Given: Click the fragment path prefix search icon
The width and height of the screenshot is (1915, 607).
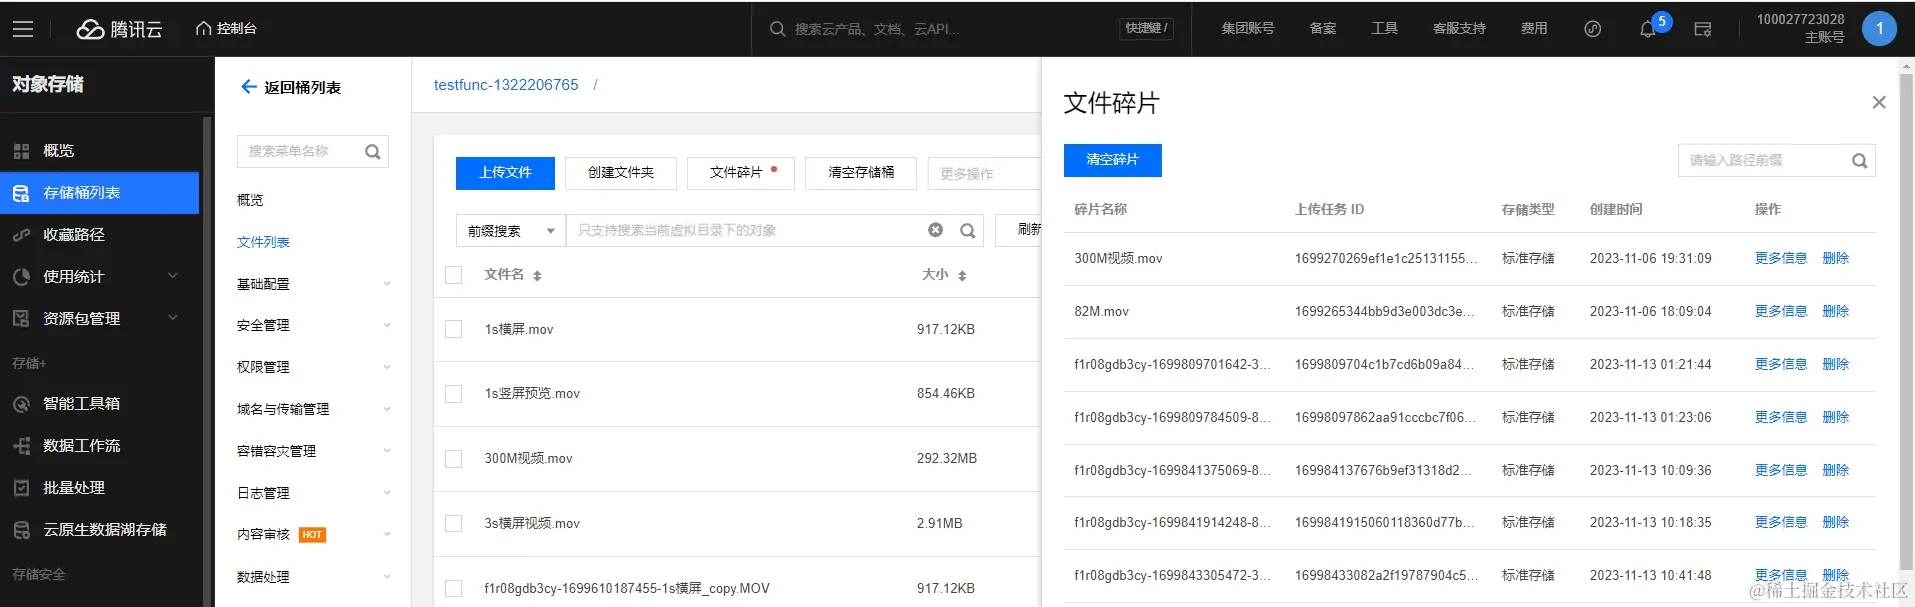Looking at the screenshot, I should tap(1859, 161).
